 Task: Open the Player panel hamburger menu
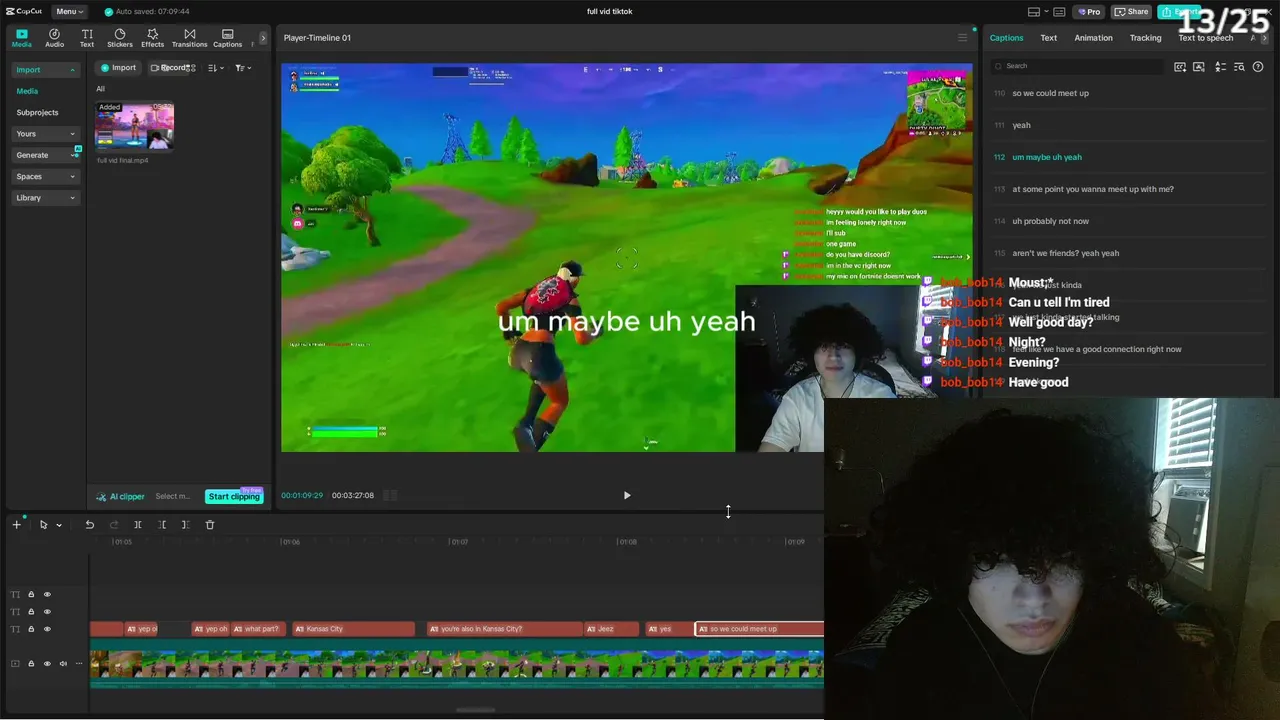(962, 38)
